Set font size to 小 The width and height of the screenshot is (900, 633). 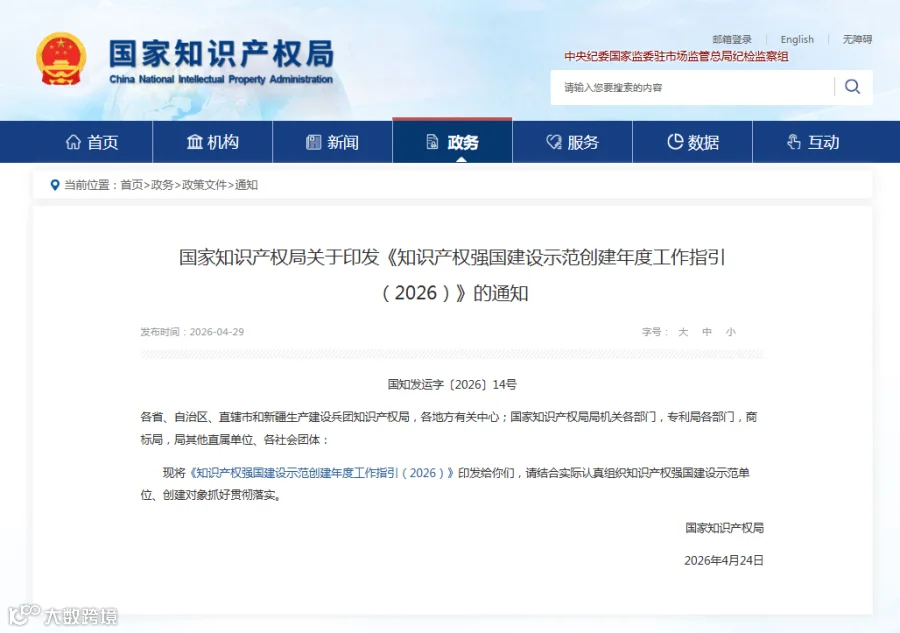click(730, 332)
